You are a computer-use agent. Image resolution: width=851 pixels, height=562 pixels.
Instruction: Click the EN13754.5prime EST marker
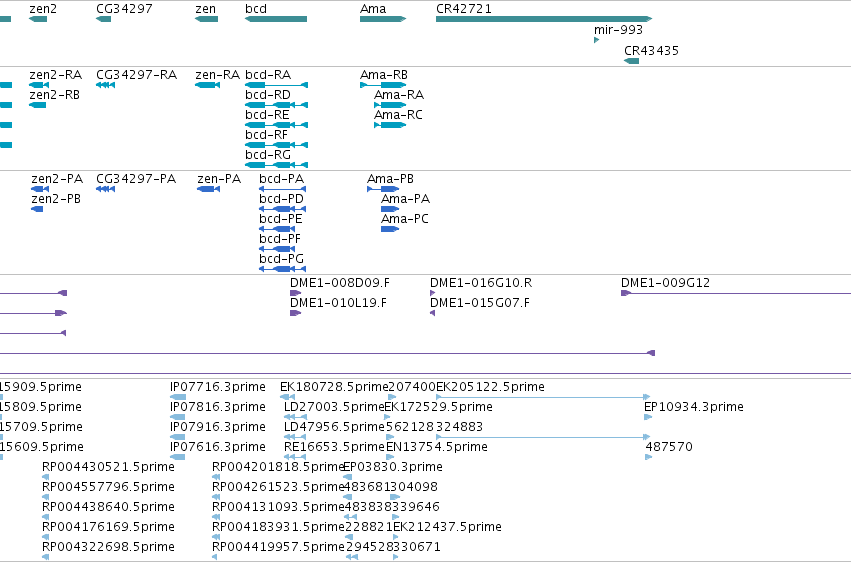click(390, 457)
